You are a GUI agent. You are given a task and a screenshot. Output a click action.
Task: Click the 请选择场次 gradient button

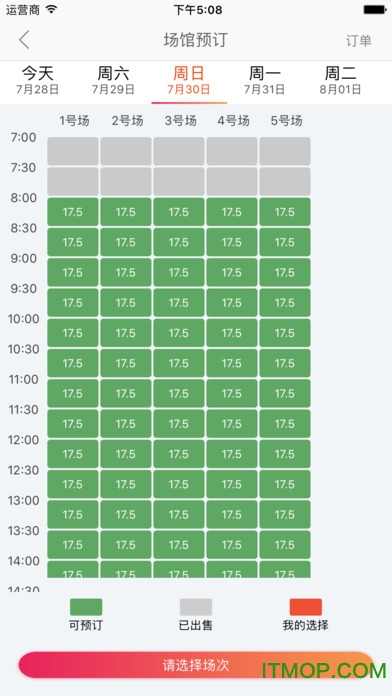click(196, 665)
